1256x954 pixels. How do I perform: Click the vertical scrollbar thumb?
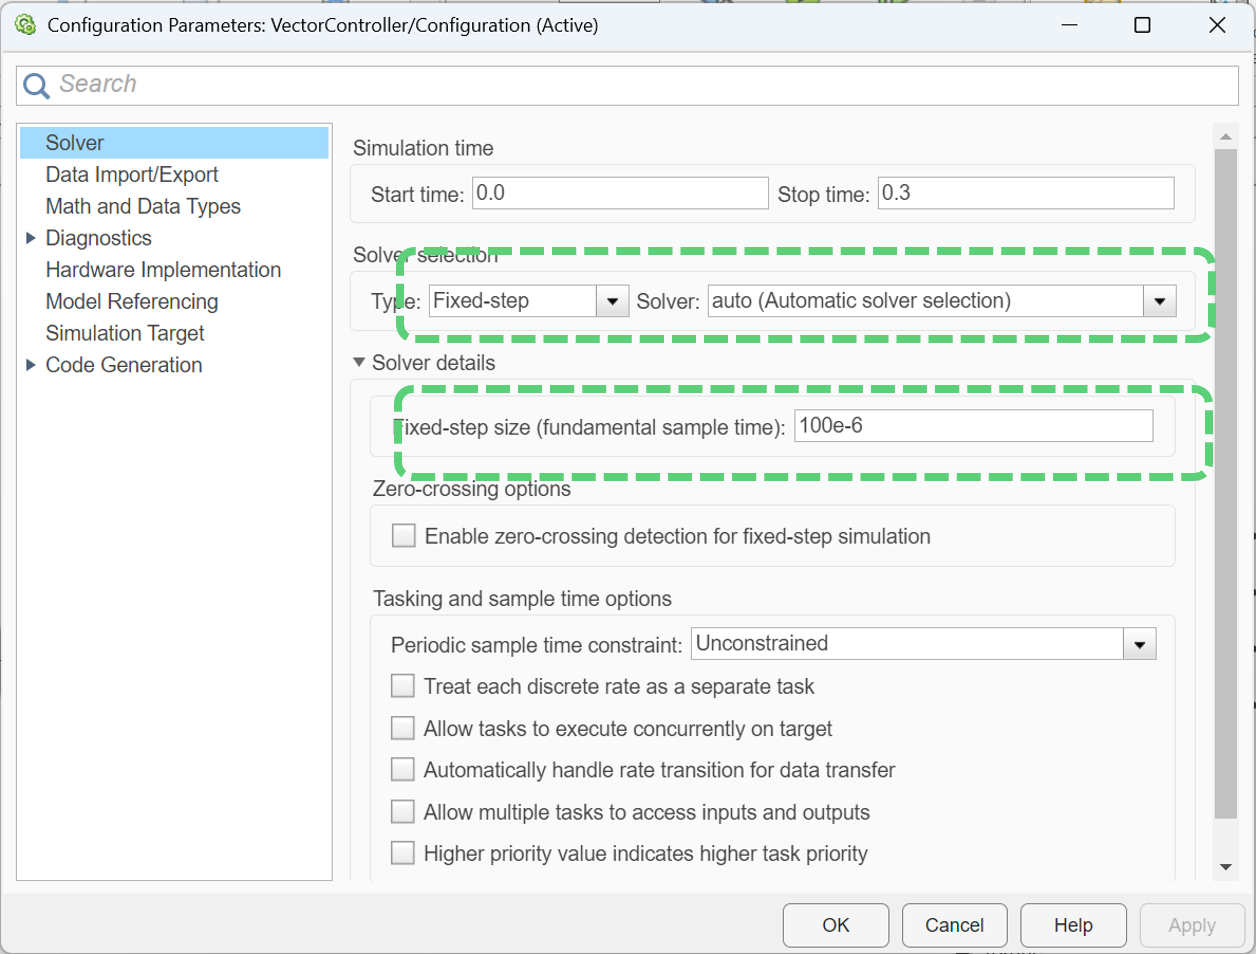(x=1226, y=484)
